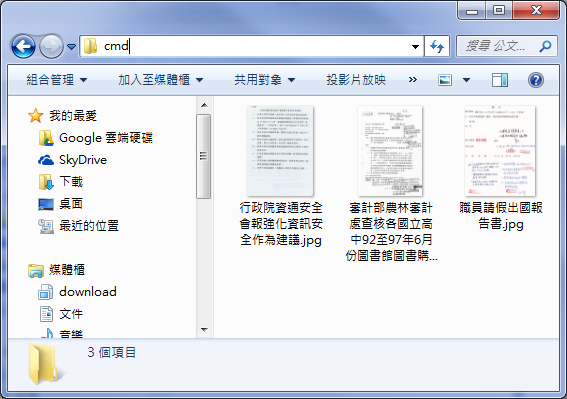567x399 pixels.
Task: Click the Refresh button beside address bar
Action: click(x=437, y=46)
